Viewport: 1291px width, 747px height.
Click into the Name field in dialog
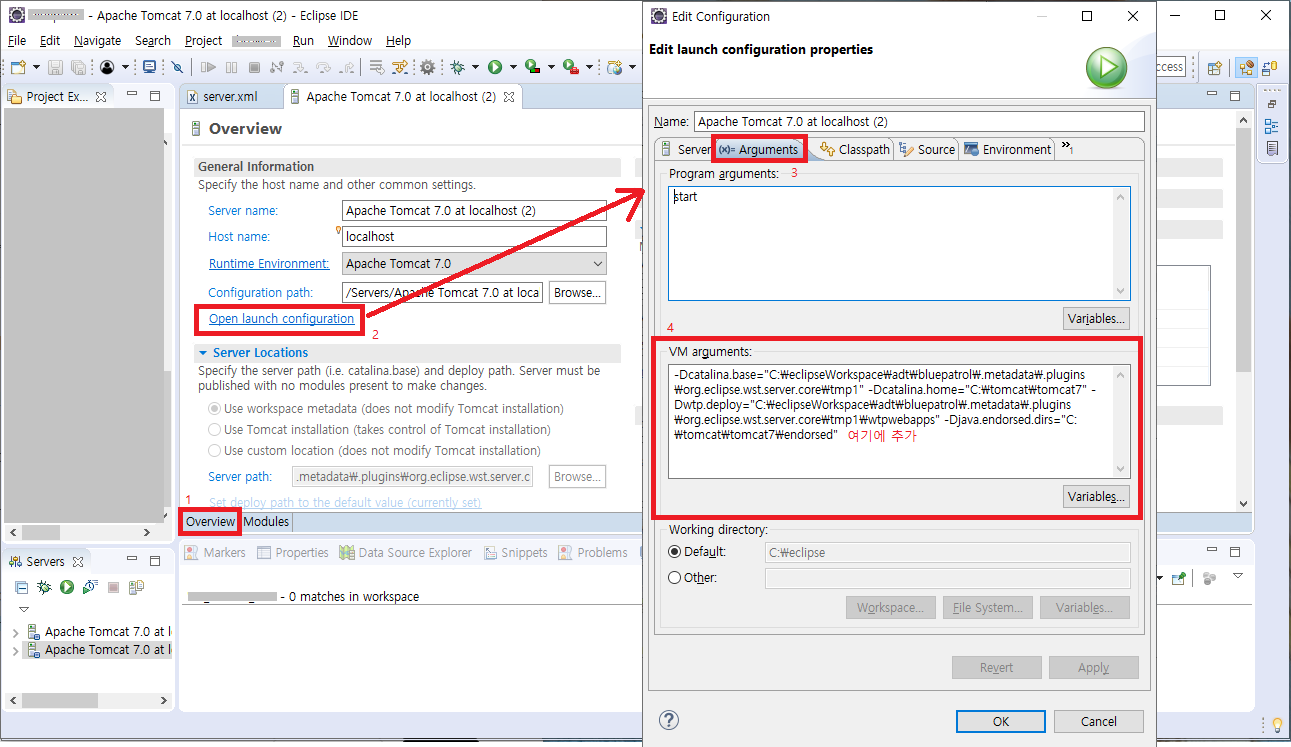point(918,121)
